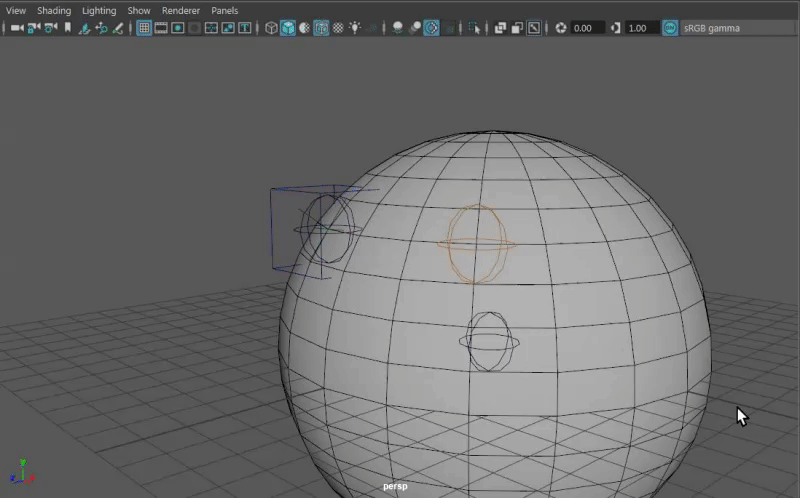The height and width of the screenshot is (498, 800).
Task: Toggle the Depth of Field icon
Action: point(449,28)
